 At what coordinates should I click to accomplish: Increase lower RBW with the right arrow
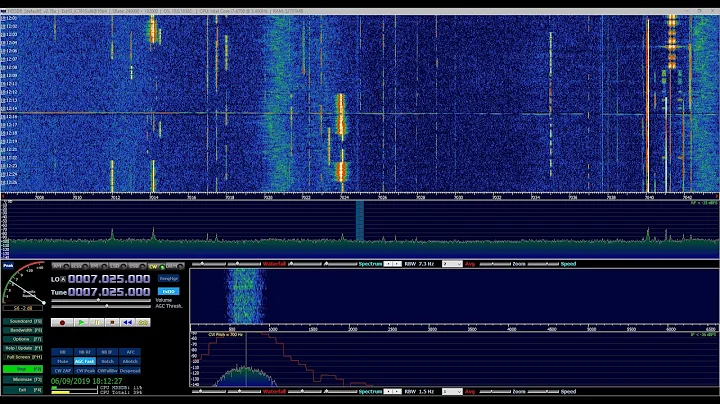tap(397, 392)
